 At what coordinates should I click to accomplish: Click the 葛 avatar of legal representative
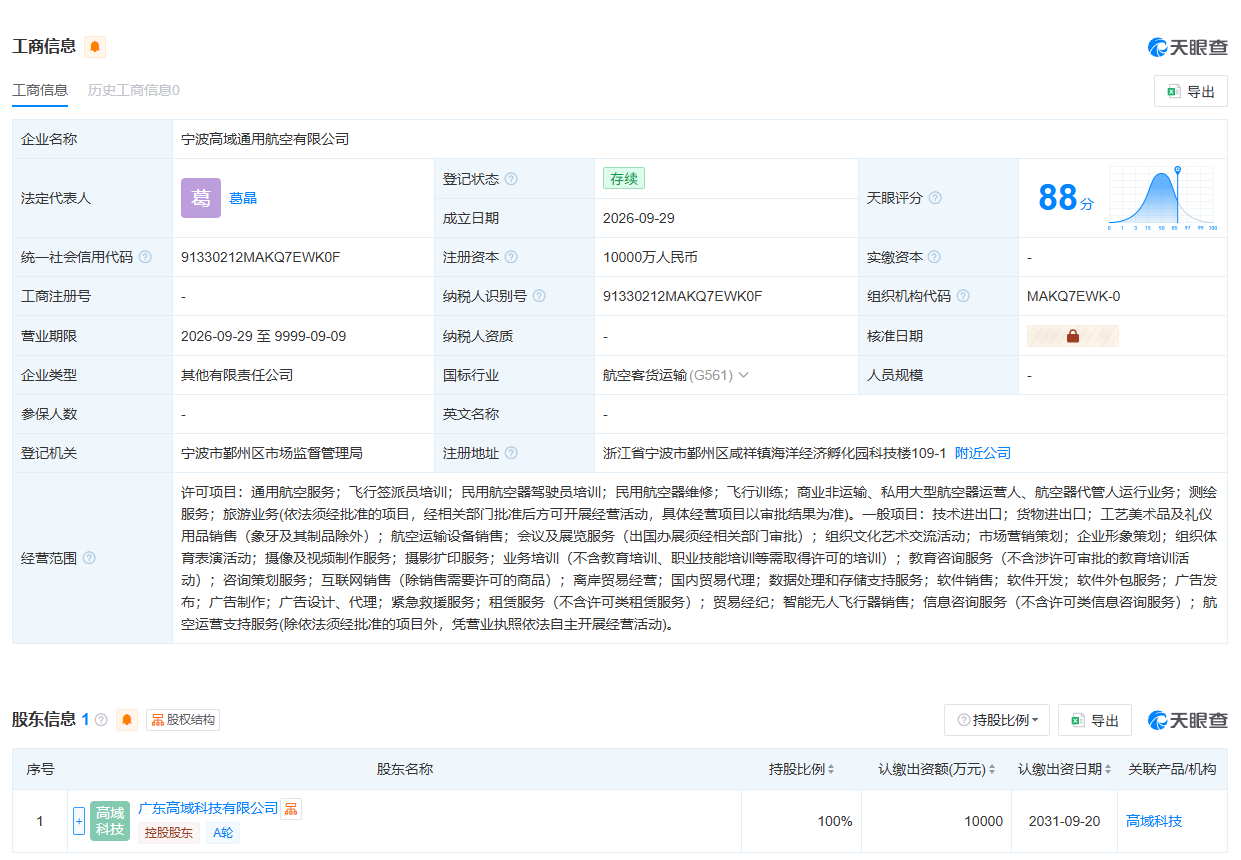tap(201, 198)
